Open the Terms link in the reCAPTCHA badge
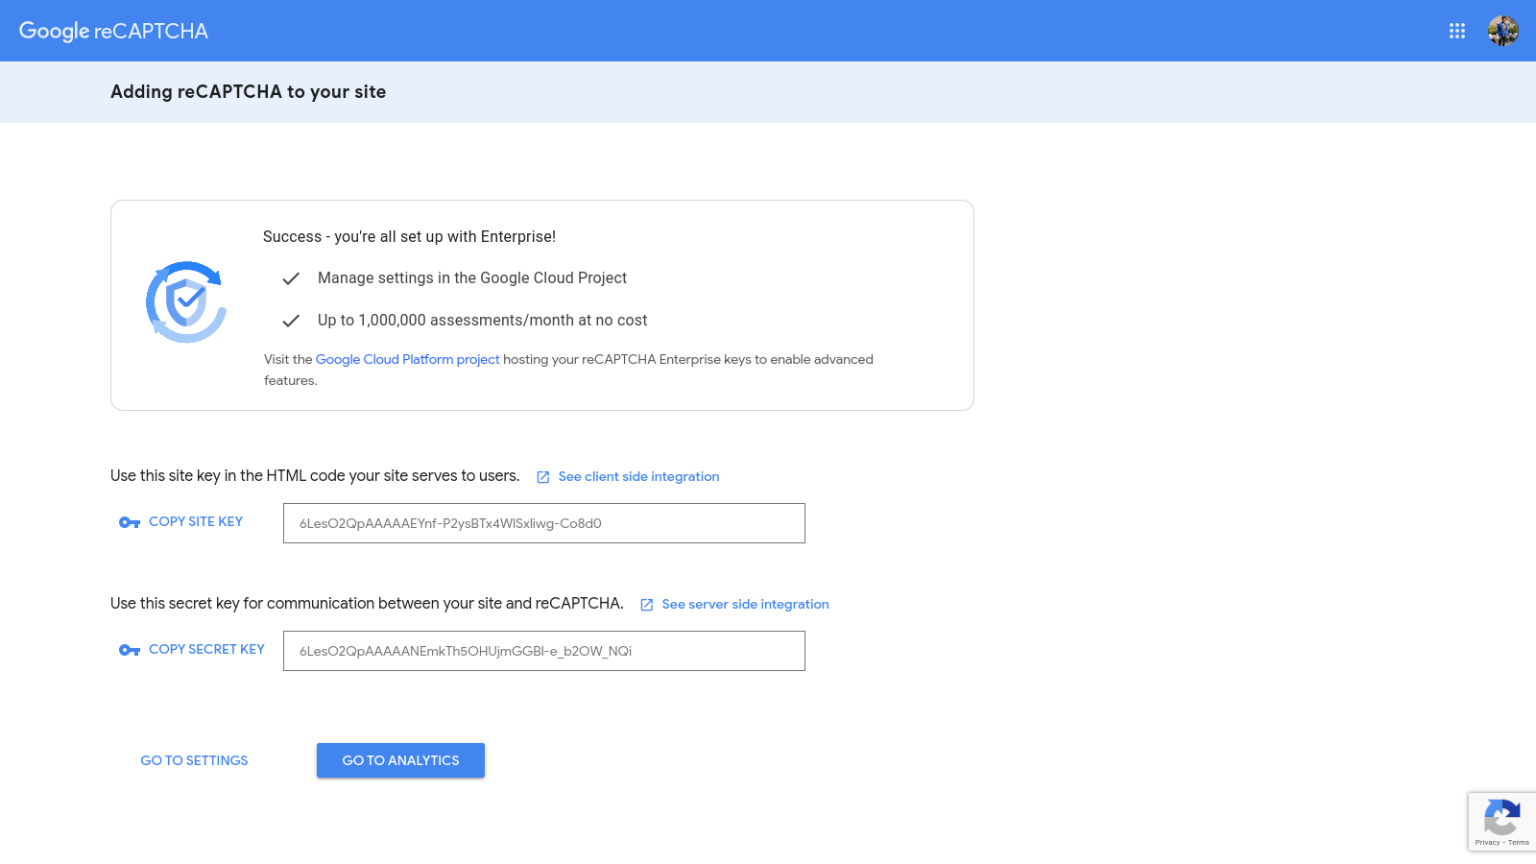 (x=1518, y=843)
